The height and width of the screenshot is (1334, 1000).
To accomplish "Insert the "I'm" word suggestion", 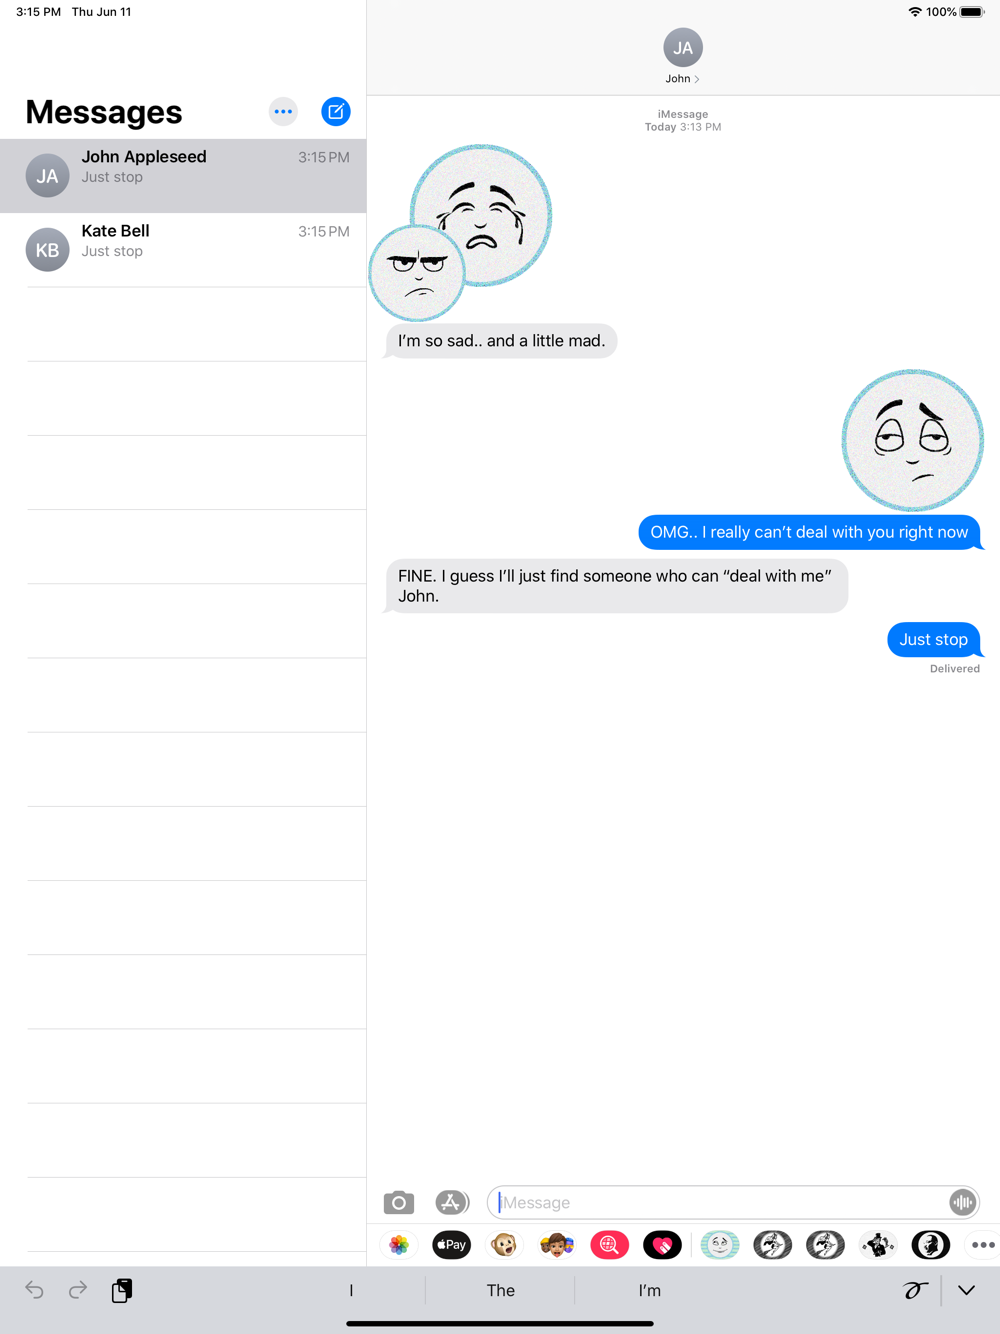I will click(650, 1290).
